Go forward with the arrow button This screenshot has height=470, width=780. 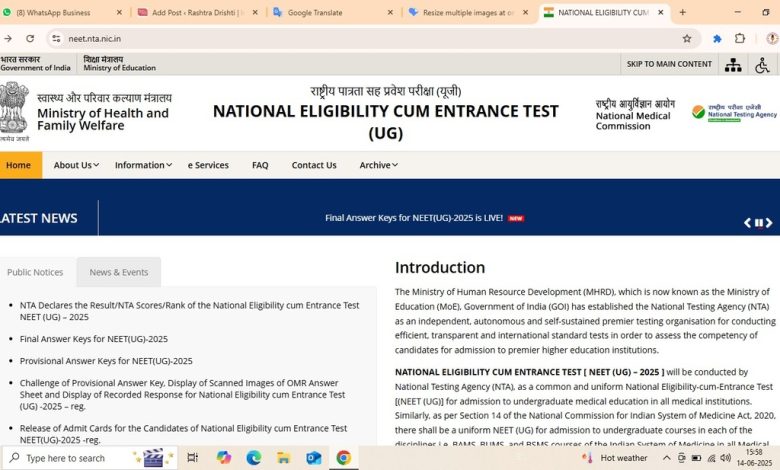(8, 38)
